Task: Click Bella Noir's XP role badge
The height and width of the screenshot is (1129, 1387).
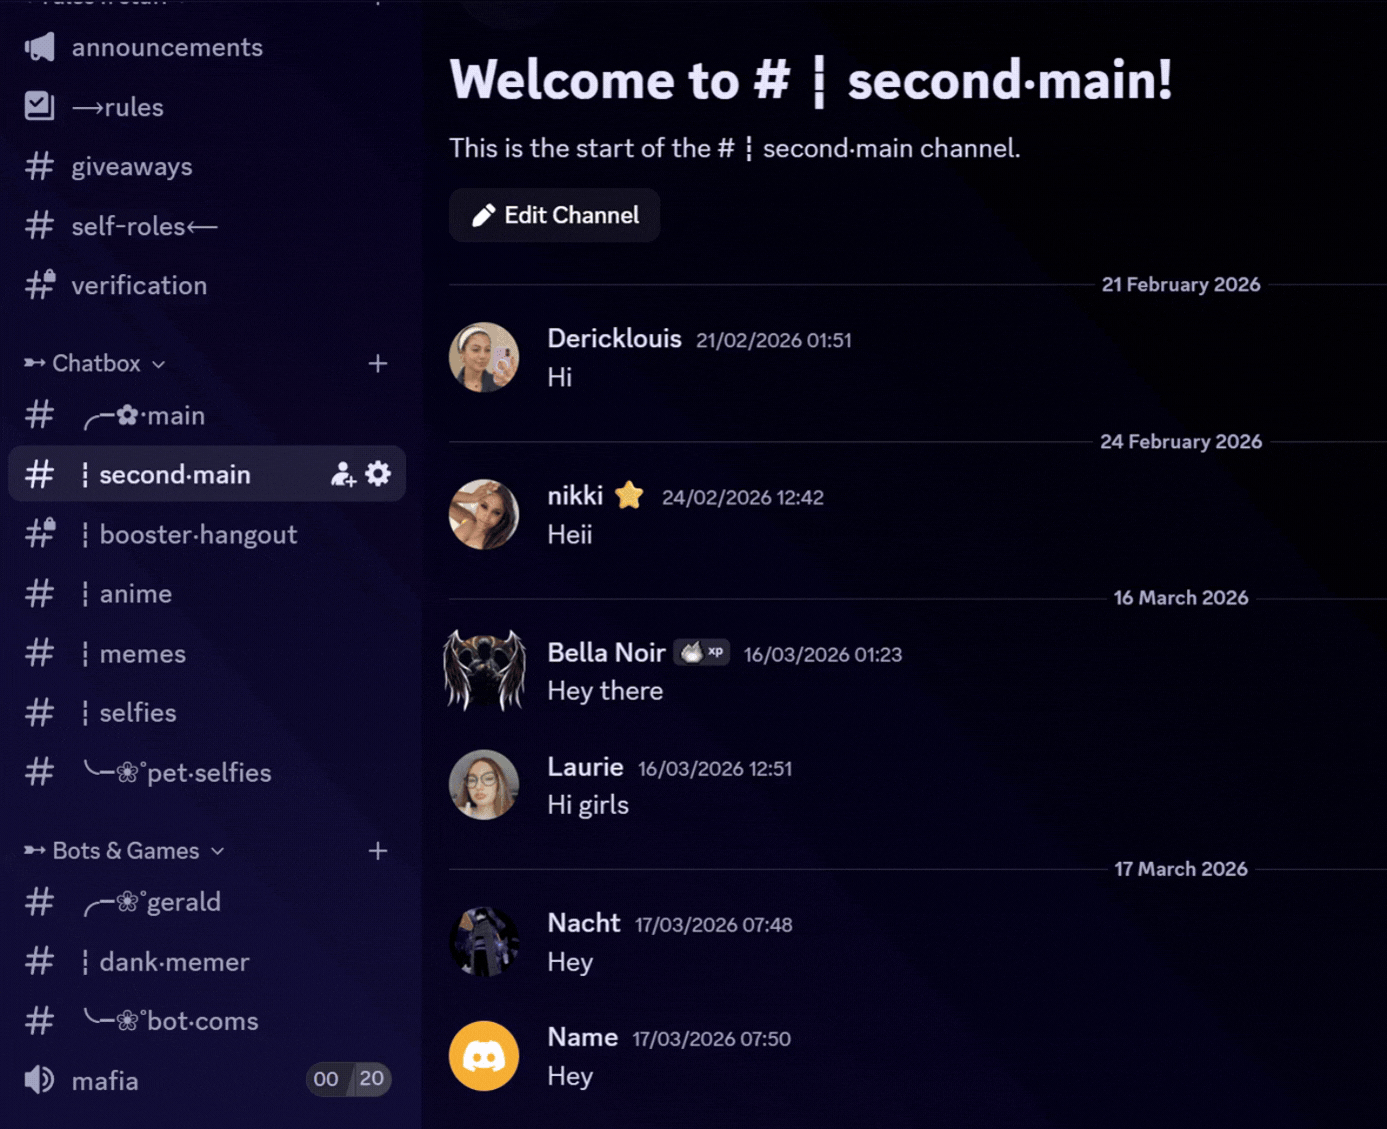Action: [701, 652]
